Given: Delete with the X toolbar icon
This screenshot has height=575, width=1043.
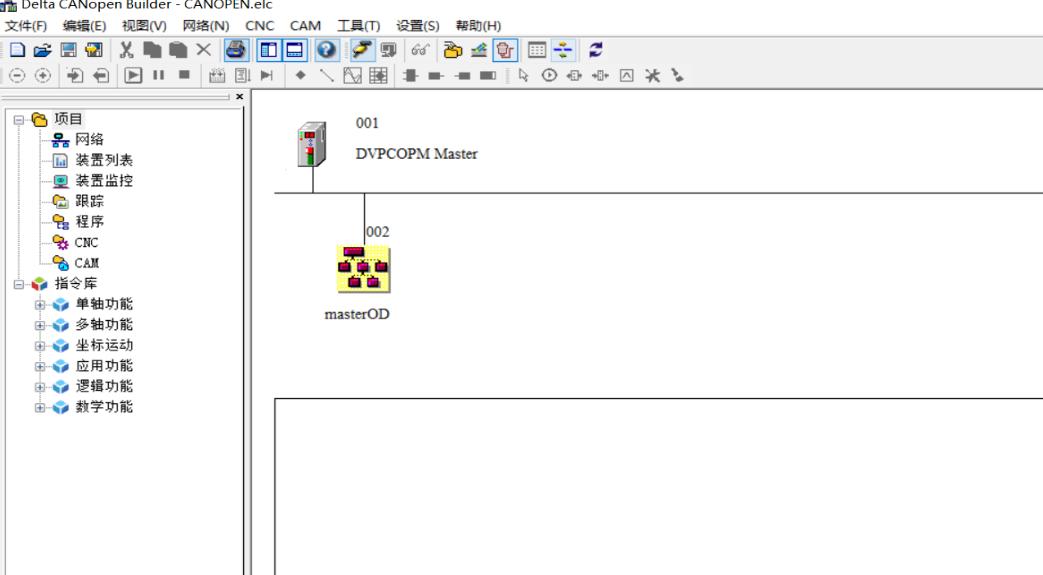Looking at the screenshot, I should tap(204, 50).
